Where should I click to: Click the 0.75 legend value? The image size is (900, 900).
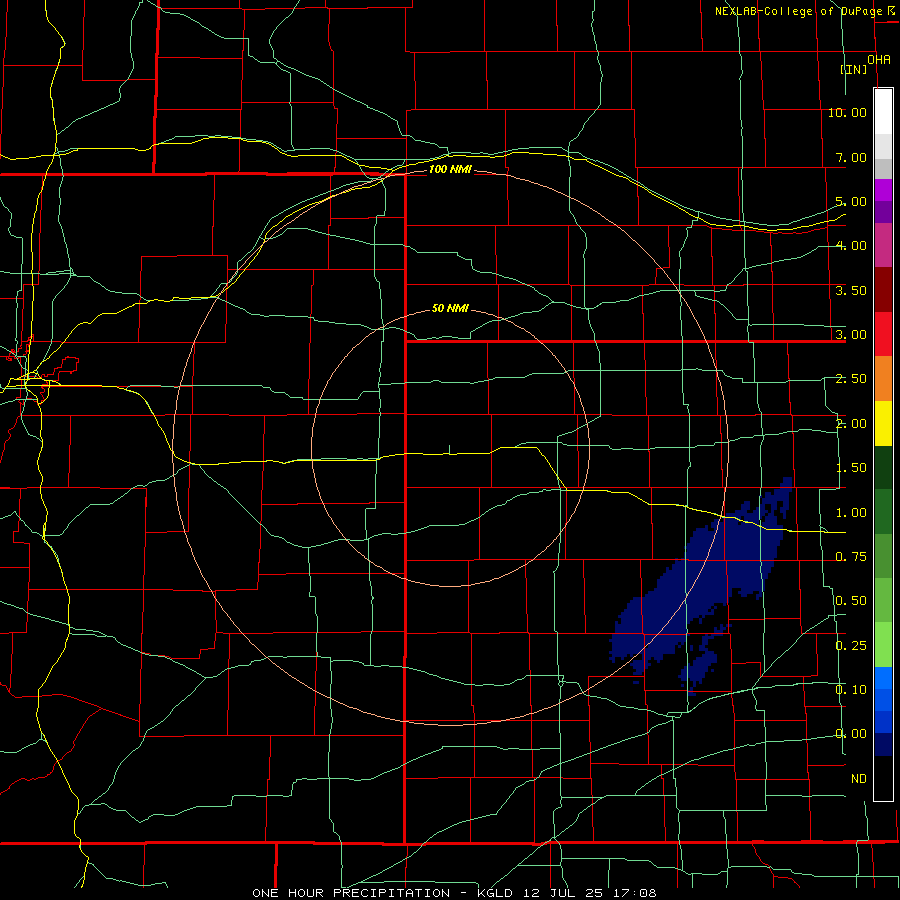851,557
